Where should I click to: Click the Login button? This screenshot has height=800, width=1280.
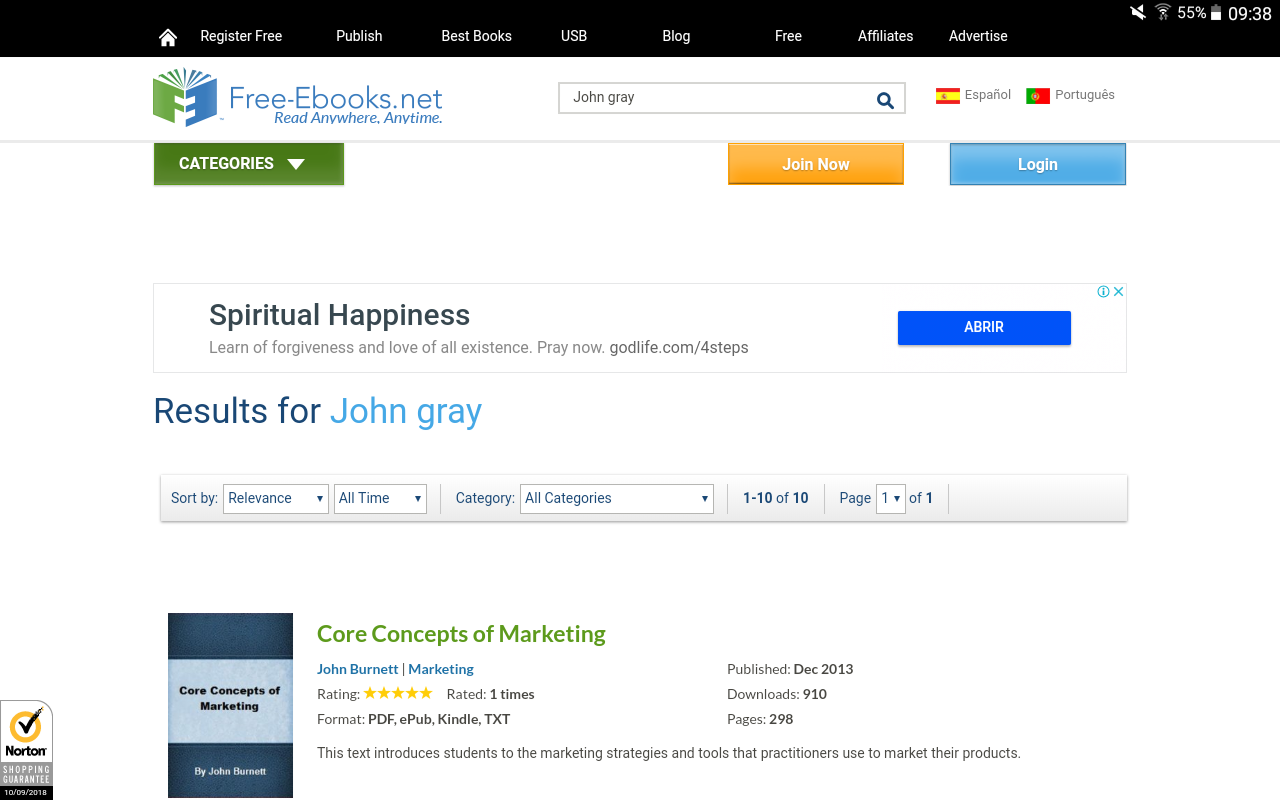(1037, 164)
